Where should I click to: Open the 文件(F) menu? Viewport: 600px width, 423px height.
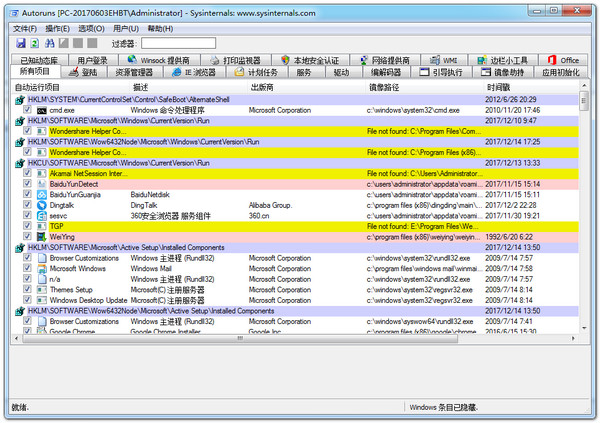point(25,28)
